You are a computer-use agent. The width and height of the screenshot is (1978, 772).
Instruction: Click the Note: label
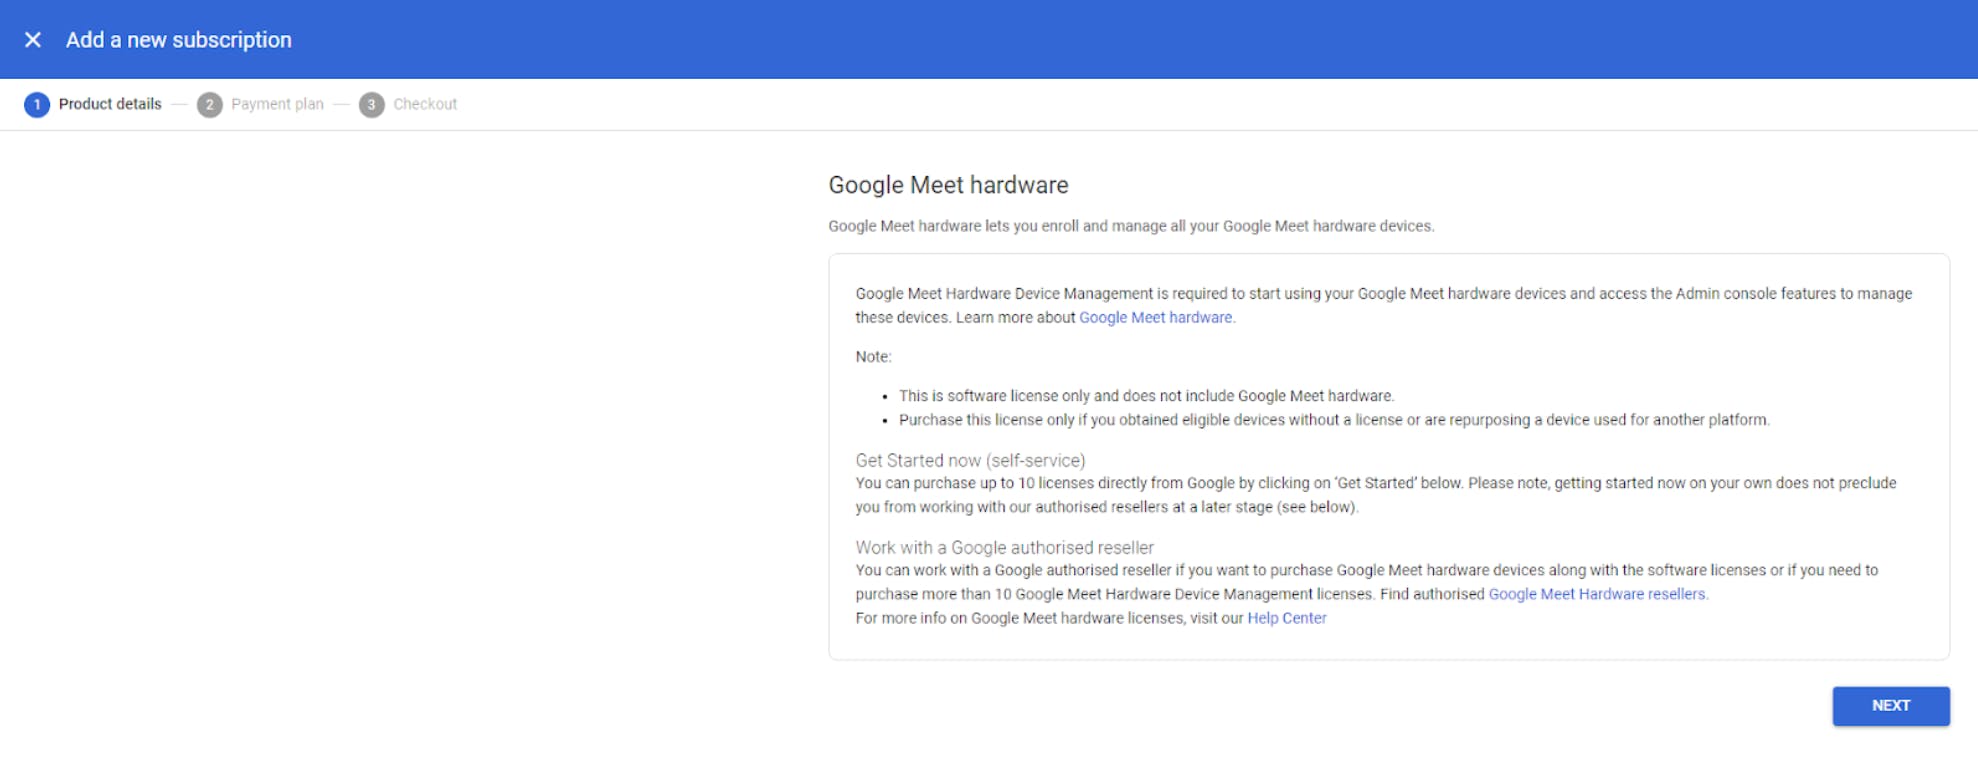(873, 356)
